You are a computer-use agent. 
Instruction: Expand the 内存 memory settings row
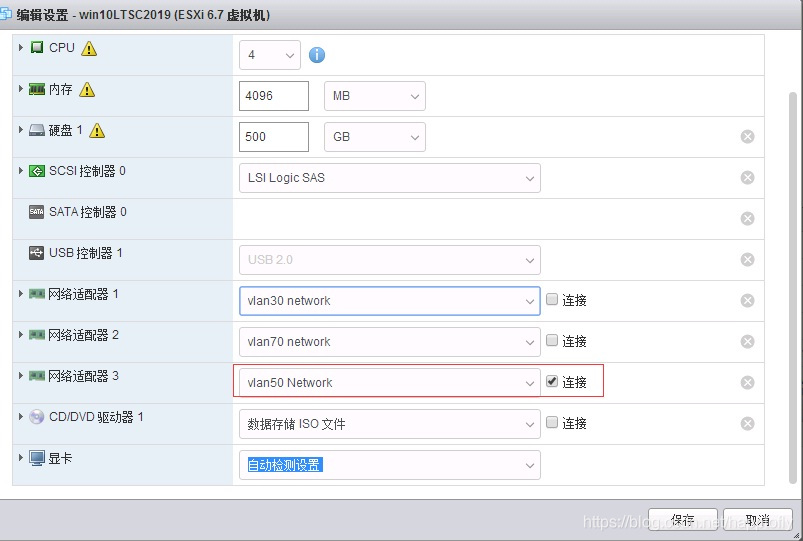[x=20, y=89]
